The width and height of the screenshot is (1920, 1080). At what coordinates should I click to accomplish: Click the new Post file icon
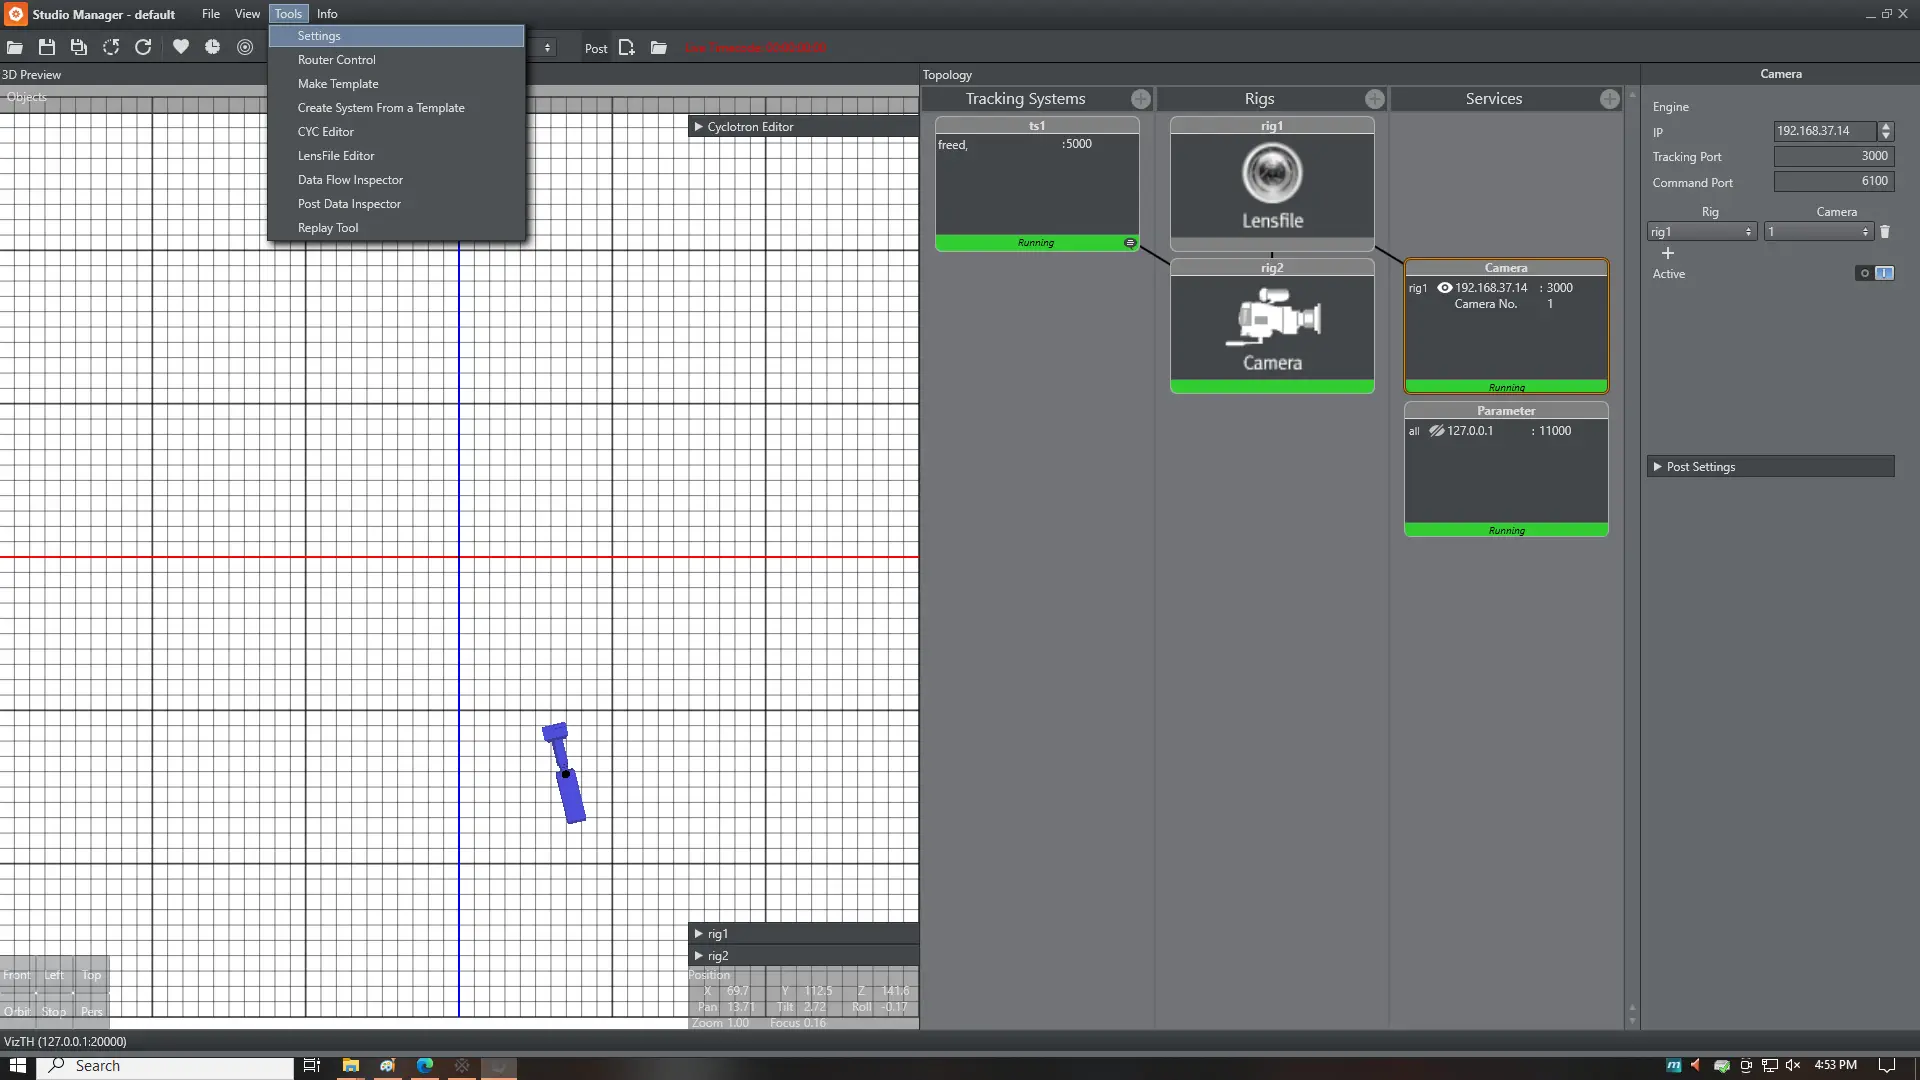[x=627, y=47]
